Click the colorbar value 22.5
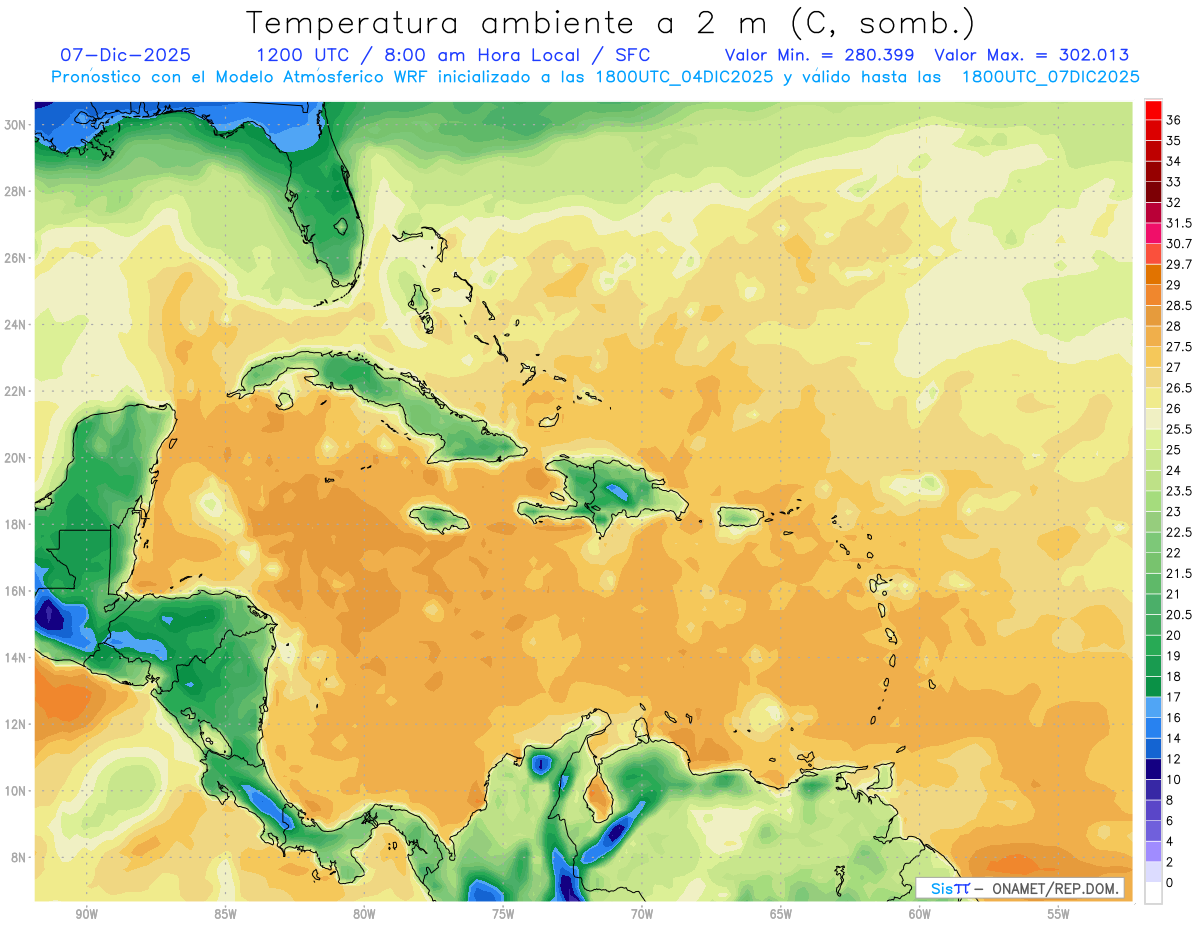 (x=1178, y=532)
